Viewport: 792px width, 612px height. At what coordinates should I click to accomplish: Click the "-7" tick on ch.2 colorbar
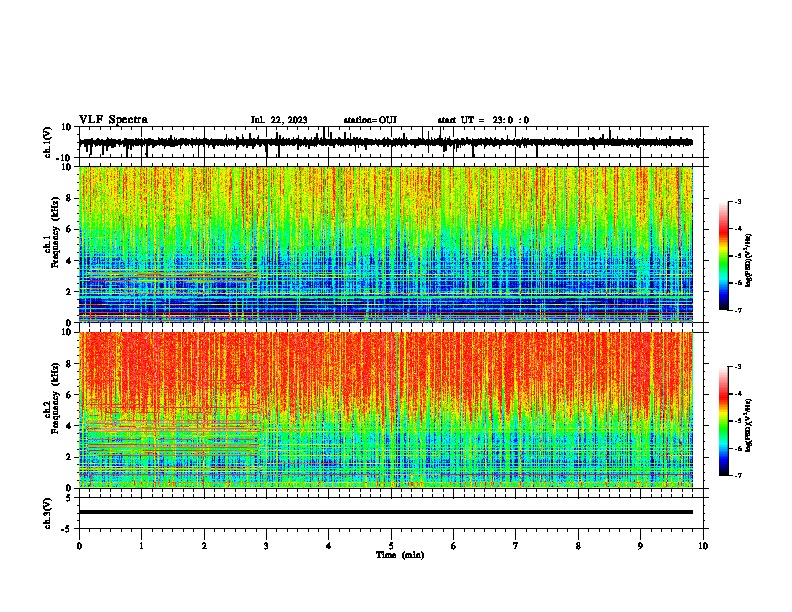click(738, 475)
